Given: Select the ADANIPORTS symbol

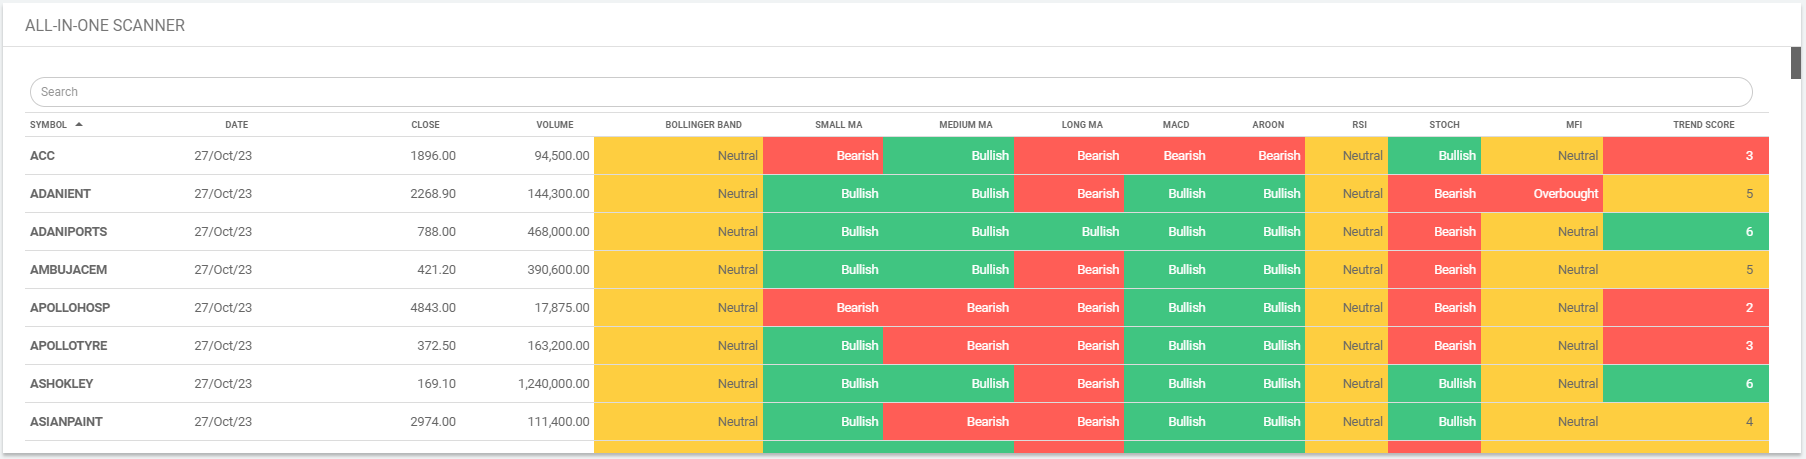Looking at the screenshot, I should [x=68, y=232].
